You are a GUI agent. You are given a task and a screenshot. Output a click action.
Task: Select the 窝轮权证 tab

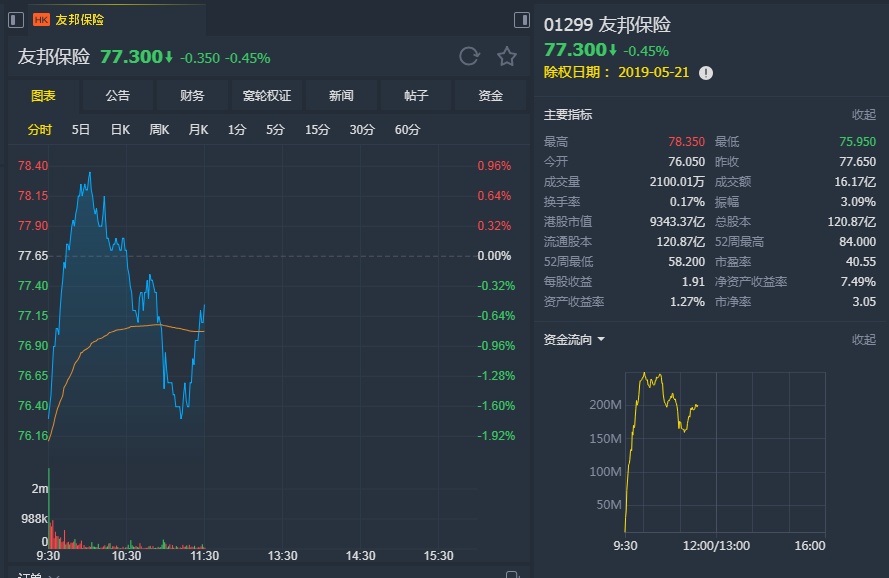tap(267, 96)
